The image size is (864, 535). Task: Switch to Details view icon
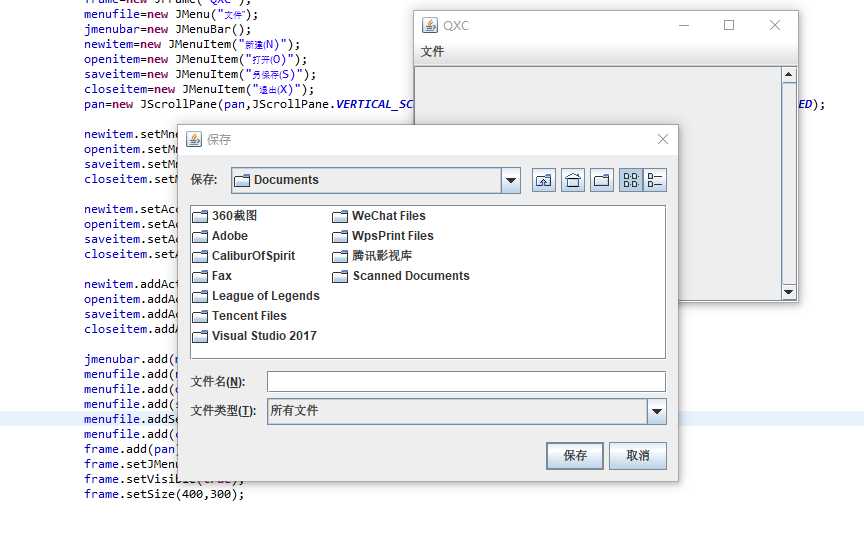(655, 180)
